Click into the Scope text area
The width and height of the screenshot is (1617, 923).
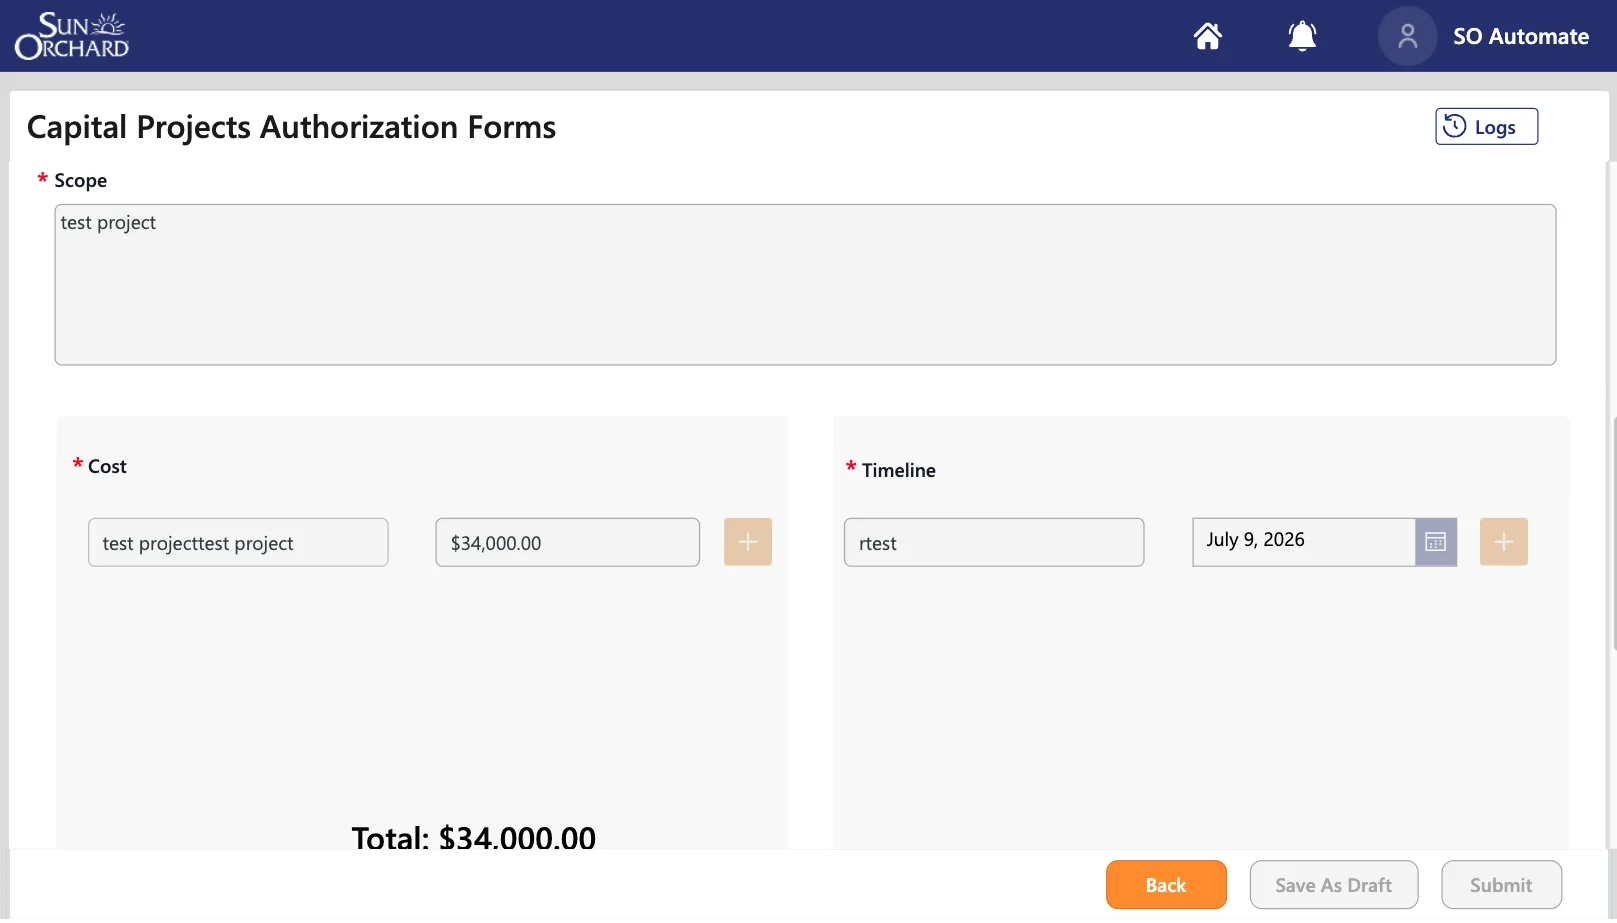coord(804,285)
